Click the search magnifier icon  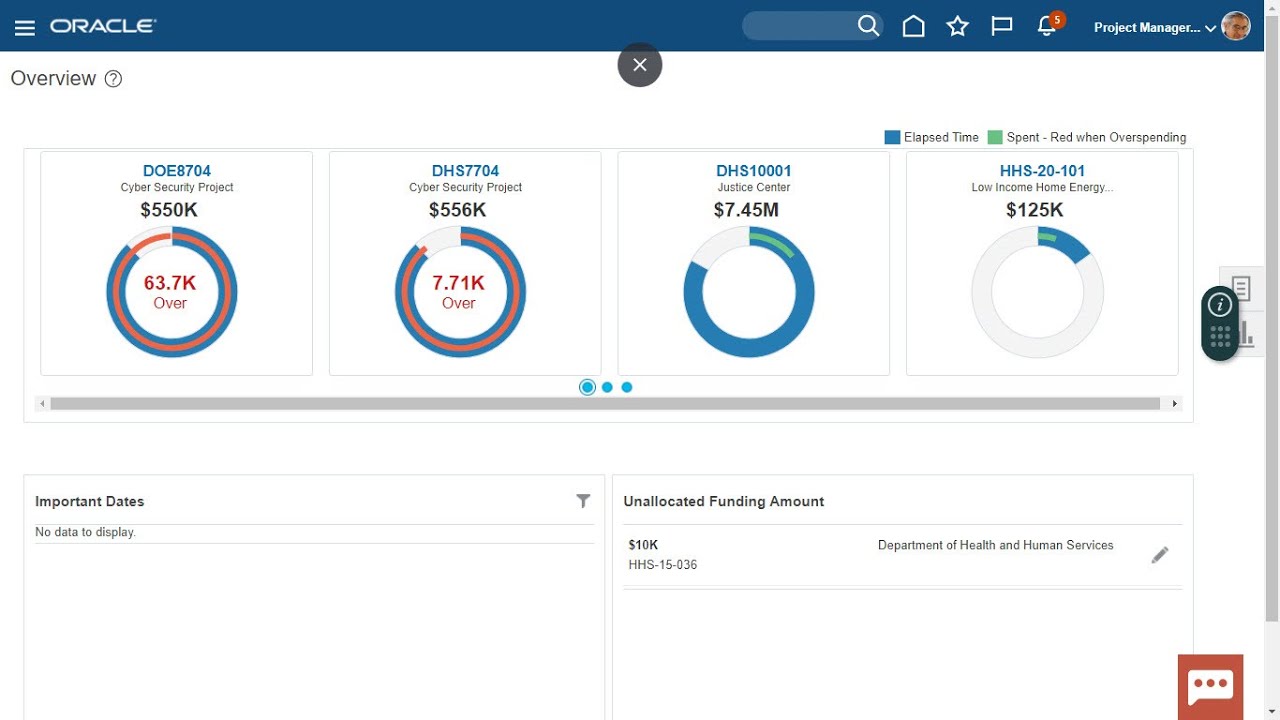tap(869, 26)
